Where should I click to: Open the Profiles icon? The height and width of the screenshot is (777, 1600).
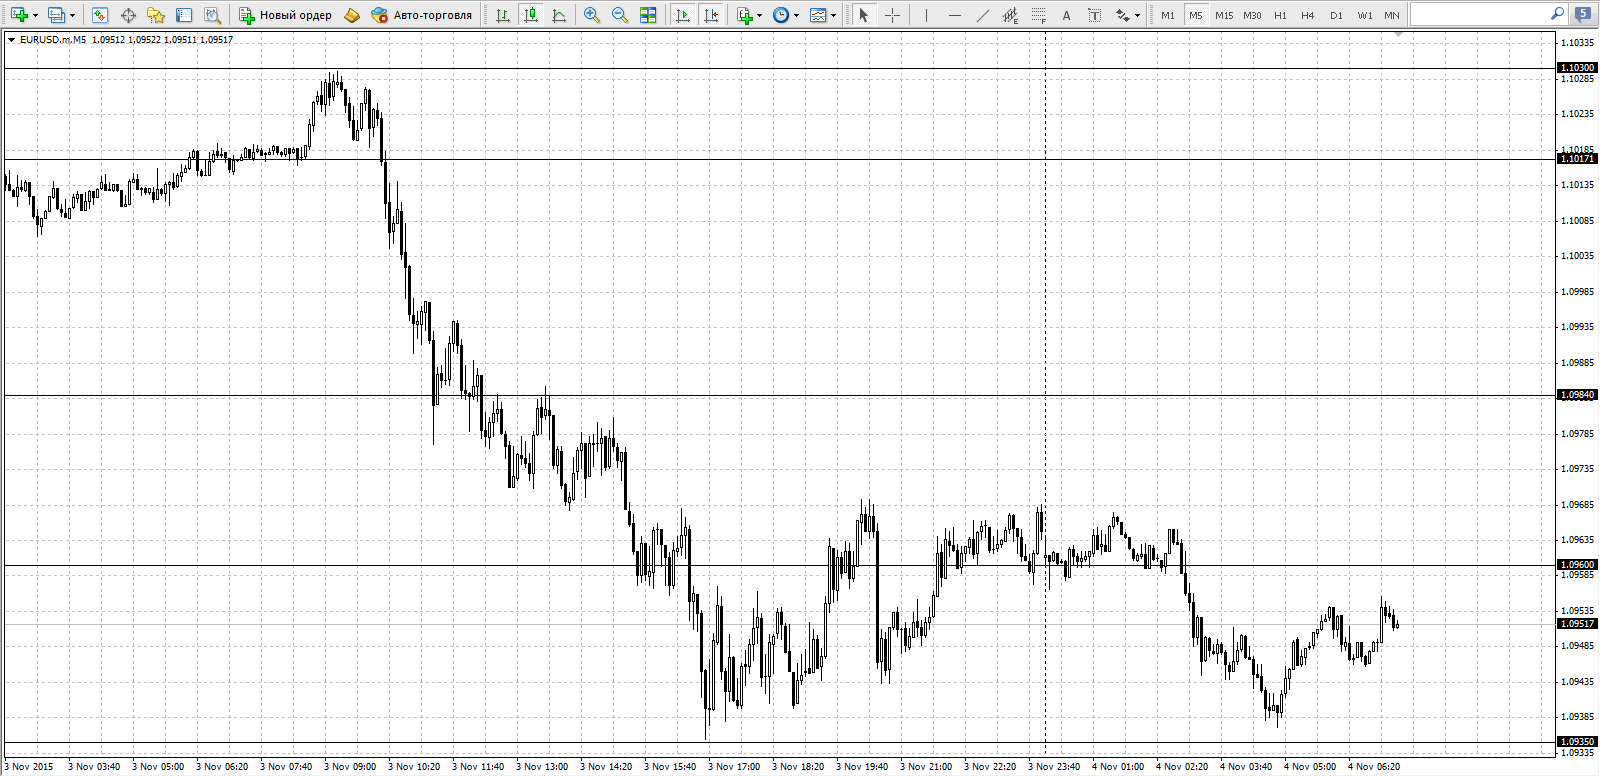[57, 15]
